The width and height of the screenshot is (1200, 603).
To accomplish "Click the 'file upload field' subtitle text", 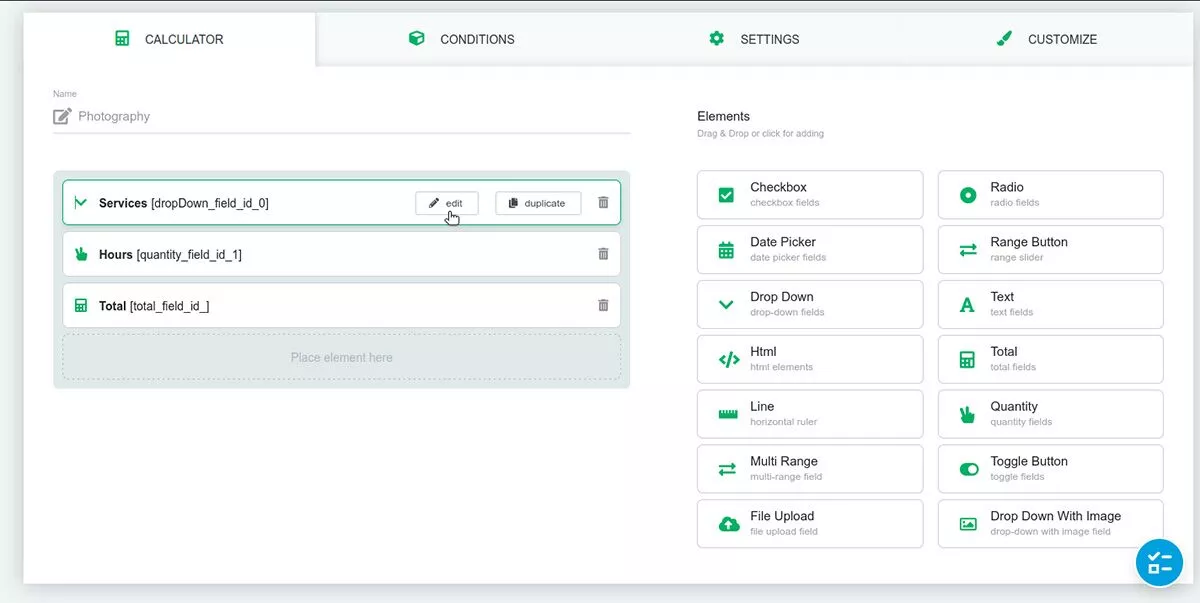I will click(x=784, y=532).
